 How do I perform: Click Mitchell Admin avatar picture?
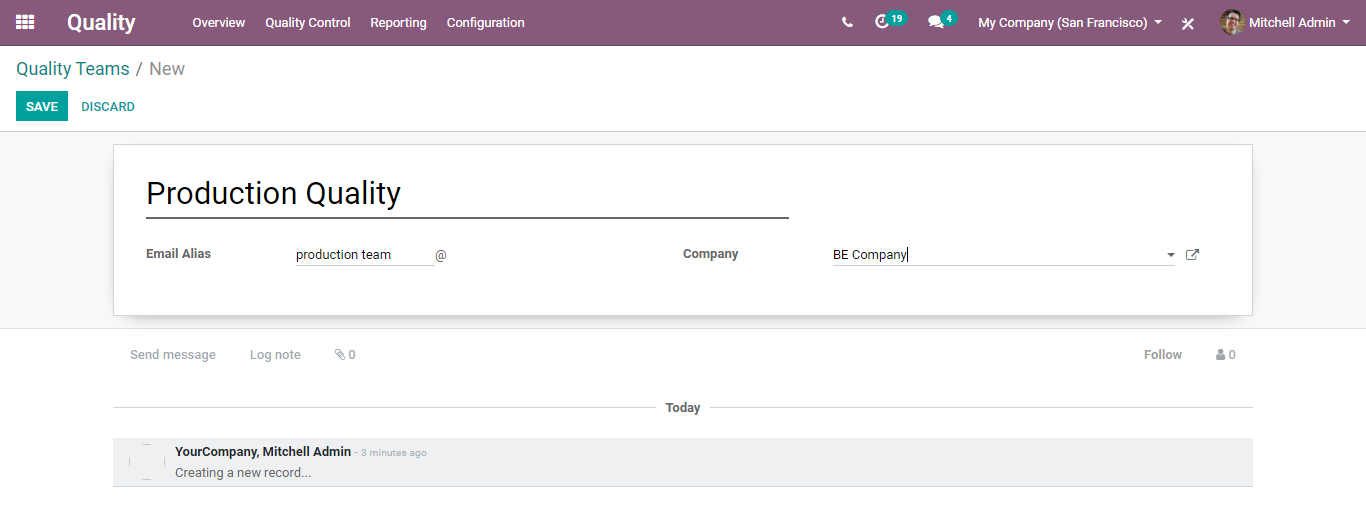coord(1232,22)
